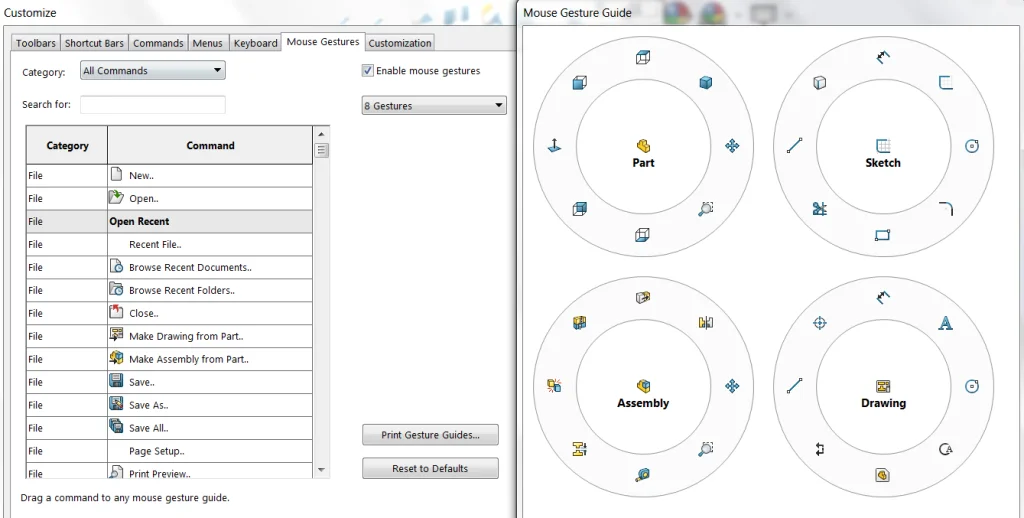Click the Isometric view icon in Part guide

tap(705, 83)
